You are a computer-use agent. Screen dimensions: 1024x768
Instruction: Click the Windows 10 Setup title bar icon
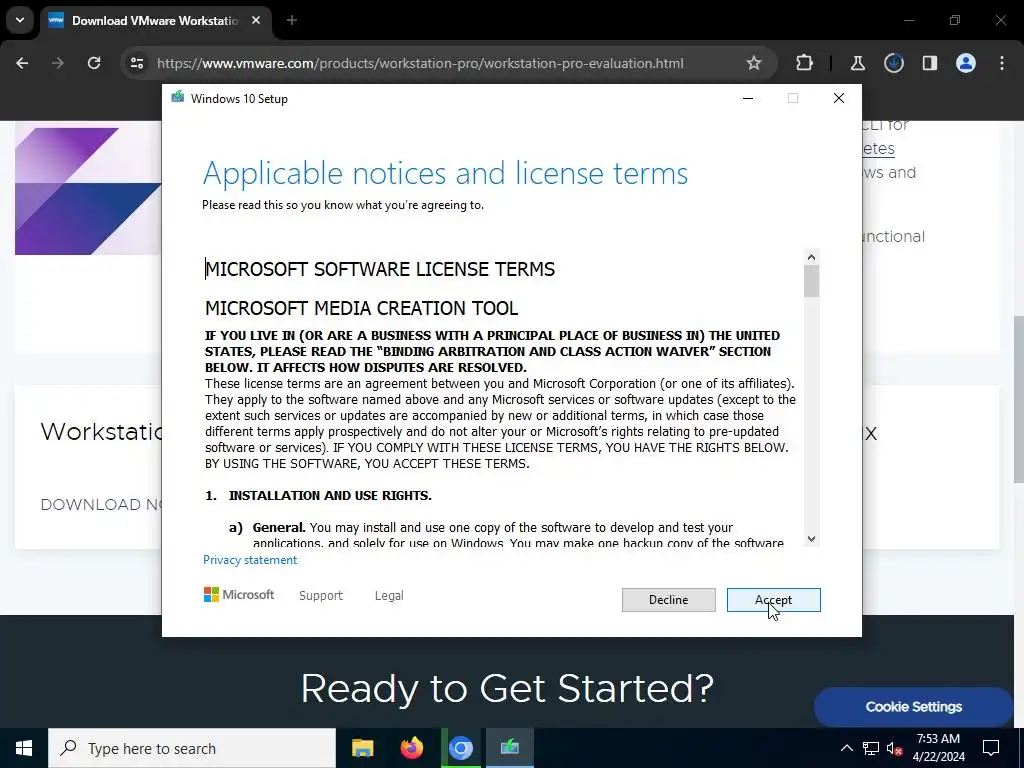(x=177, y=97)
